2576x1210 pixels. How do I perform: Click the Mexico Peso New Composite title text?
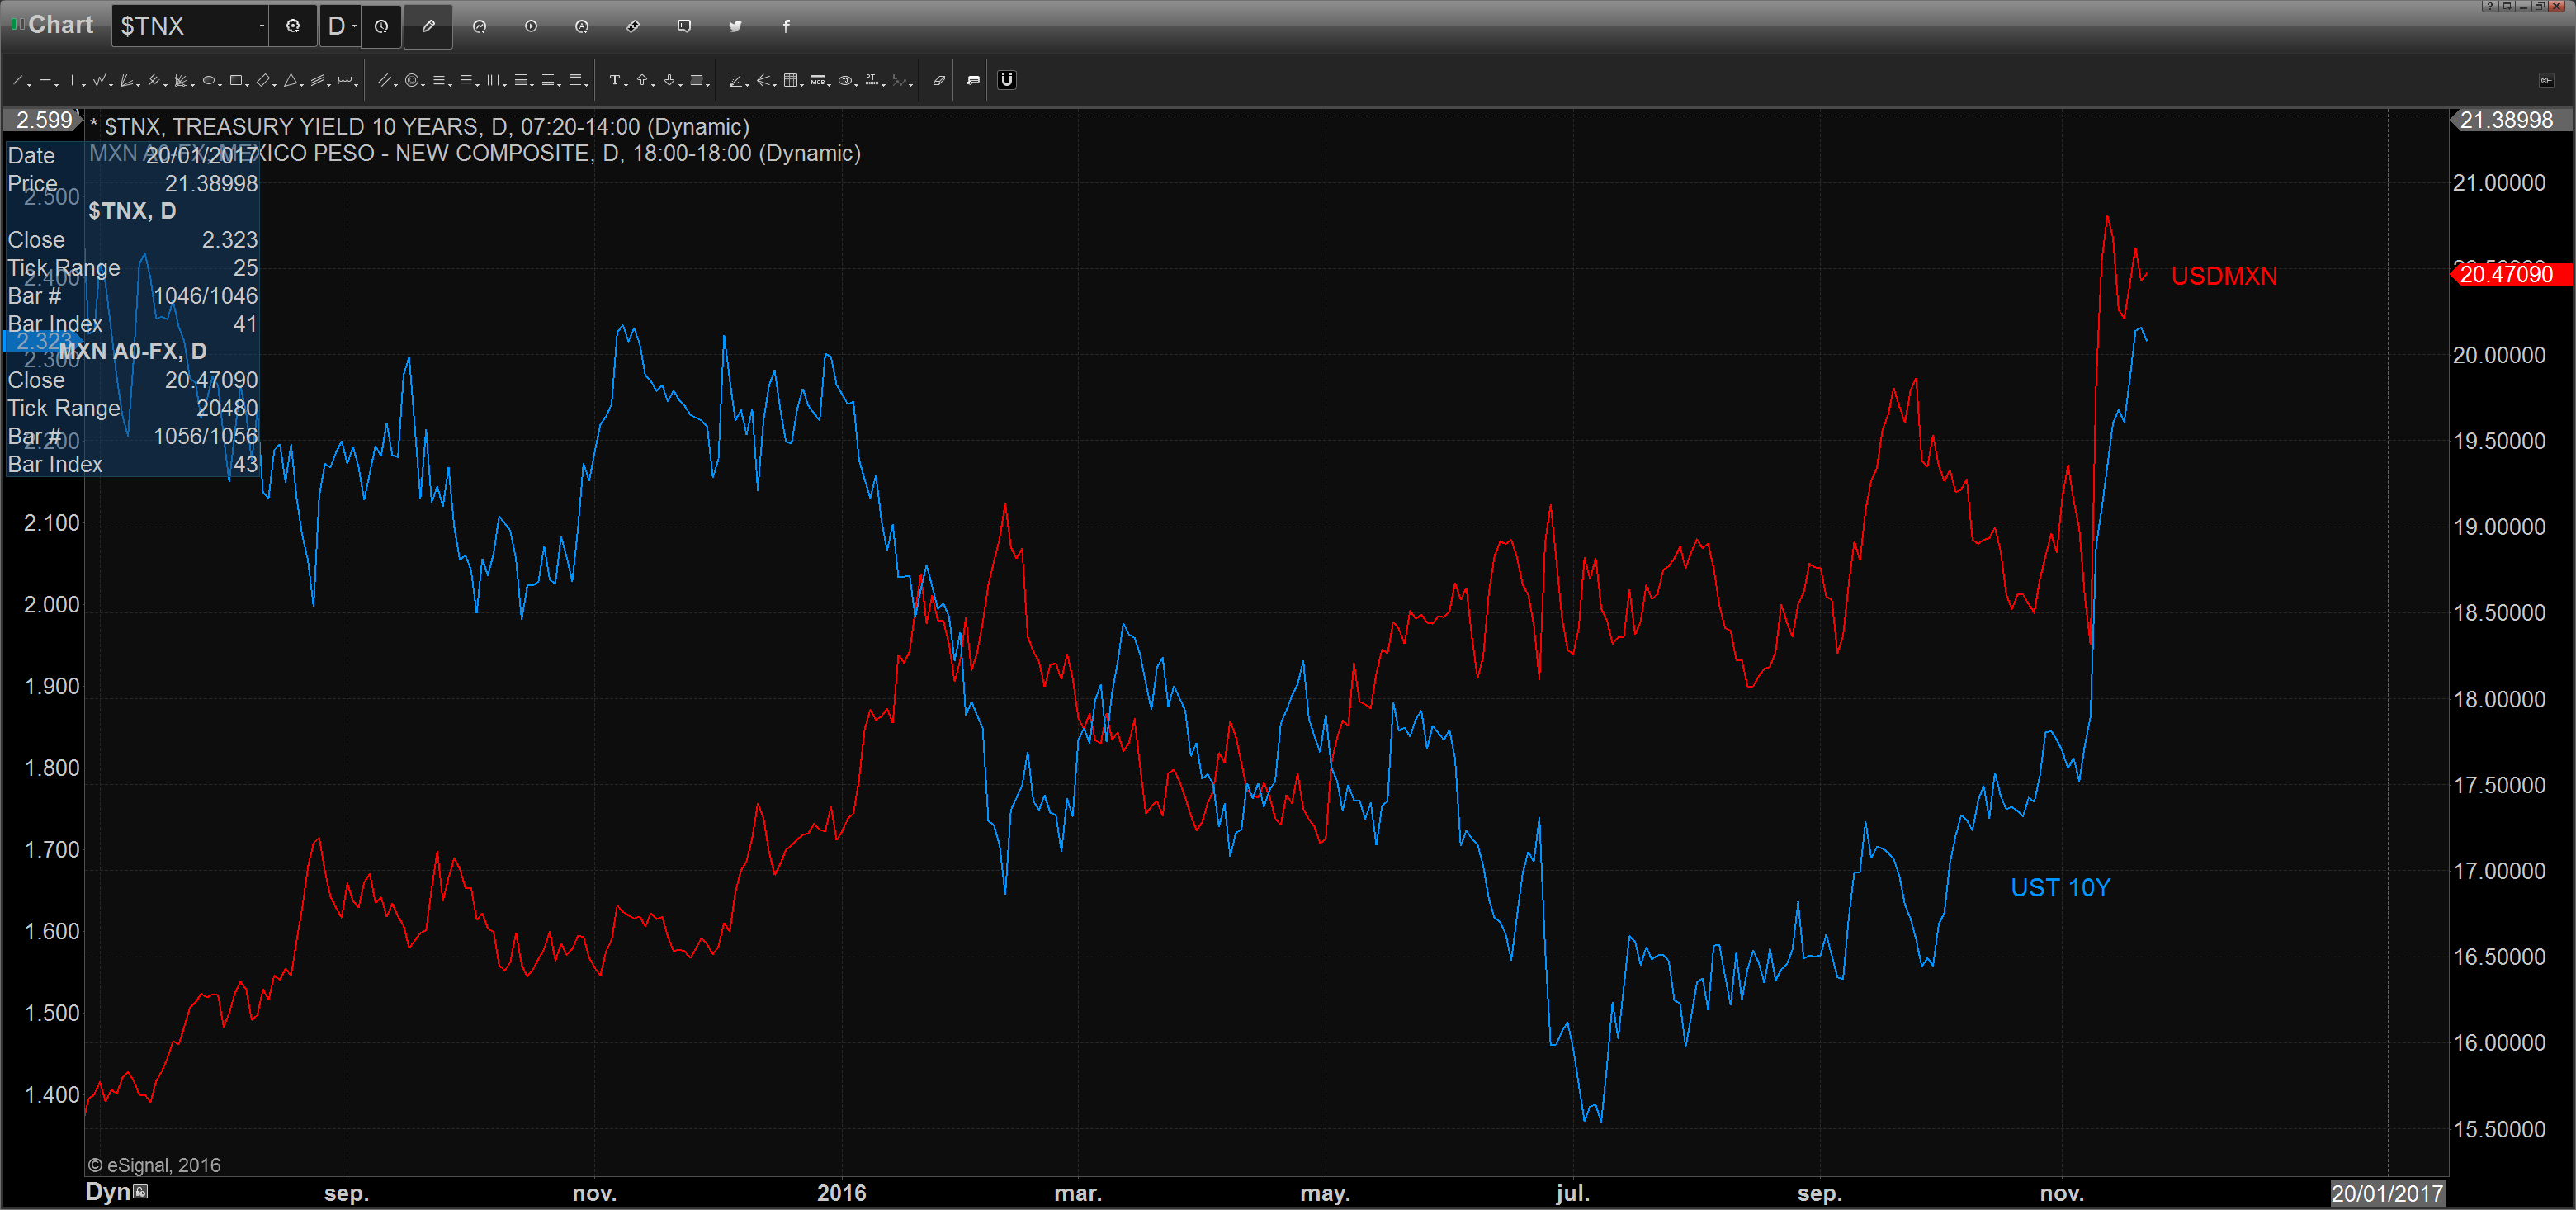(x=475, y=153)
